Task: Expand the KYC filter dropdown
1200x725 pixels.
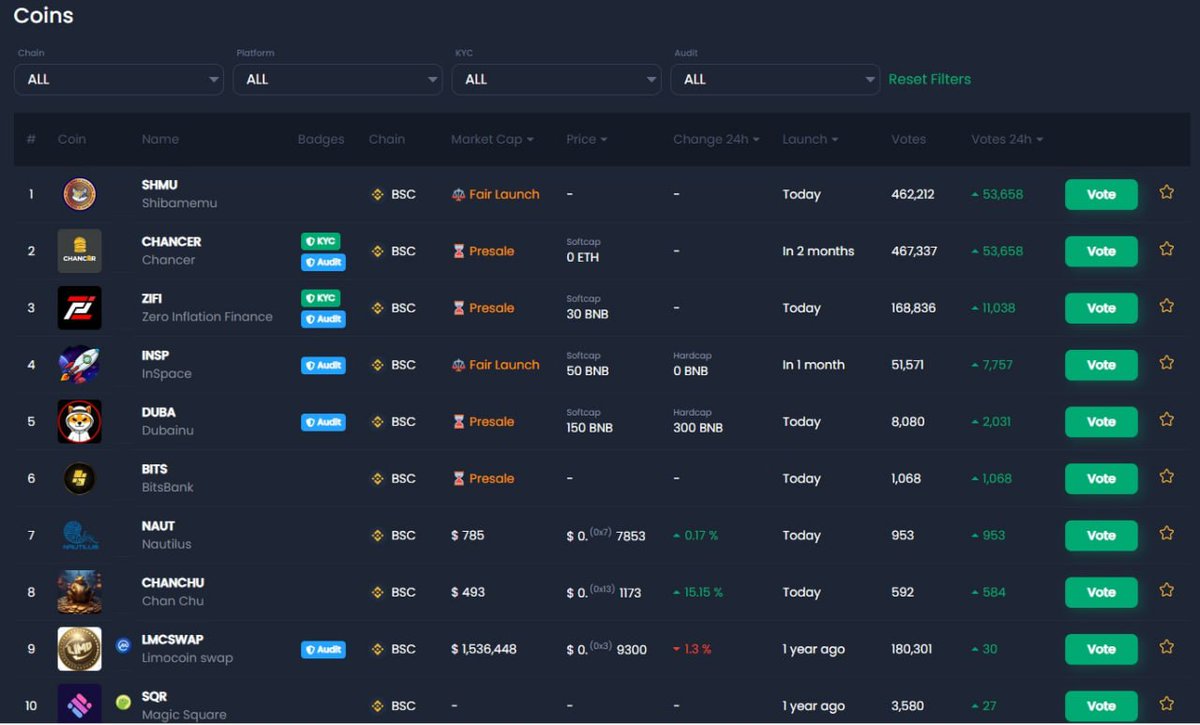Action: [x=557, y=79]
